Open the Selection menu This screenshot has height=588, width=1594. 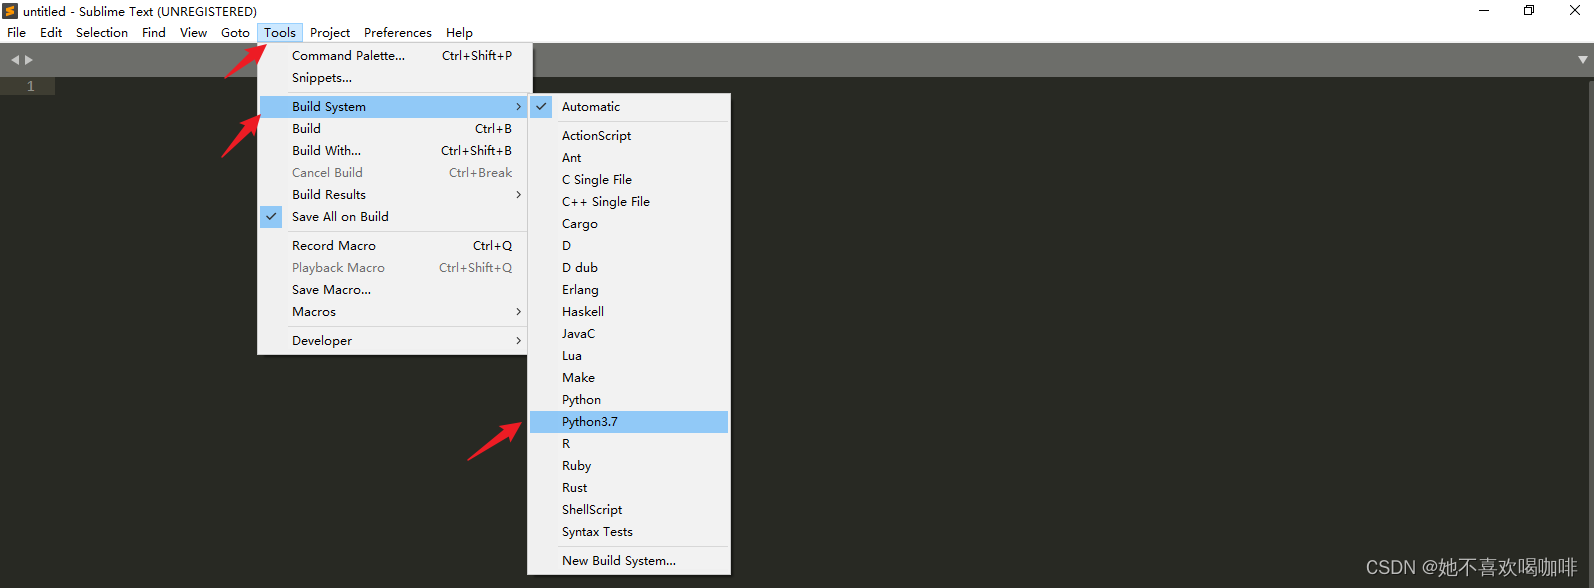pyautogui.click(x=102, y=32)
